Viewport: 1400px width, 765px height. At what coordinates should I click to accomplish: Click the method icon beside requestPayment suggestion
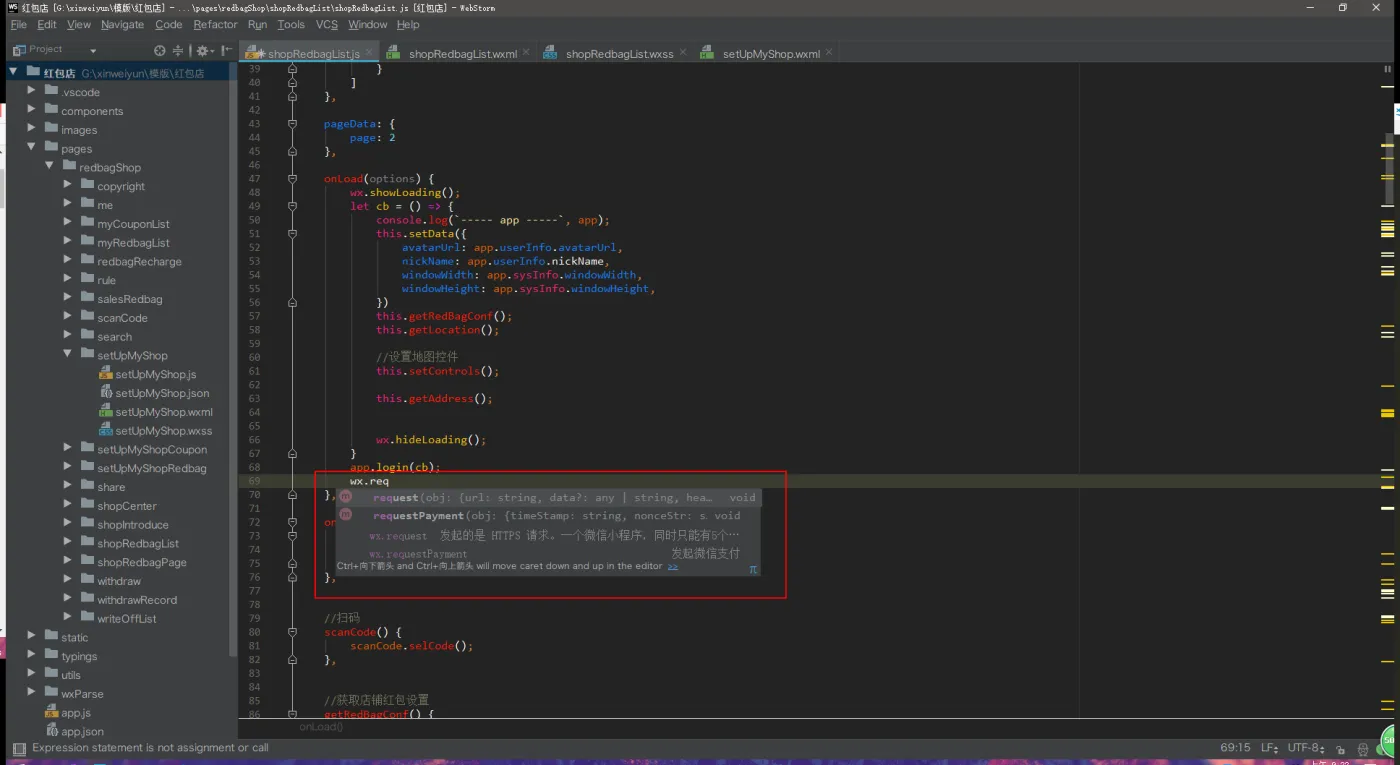click(x=345, y=515)
